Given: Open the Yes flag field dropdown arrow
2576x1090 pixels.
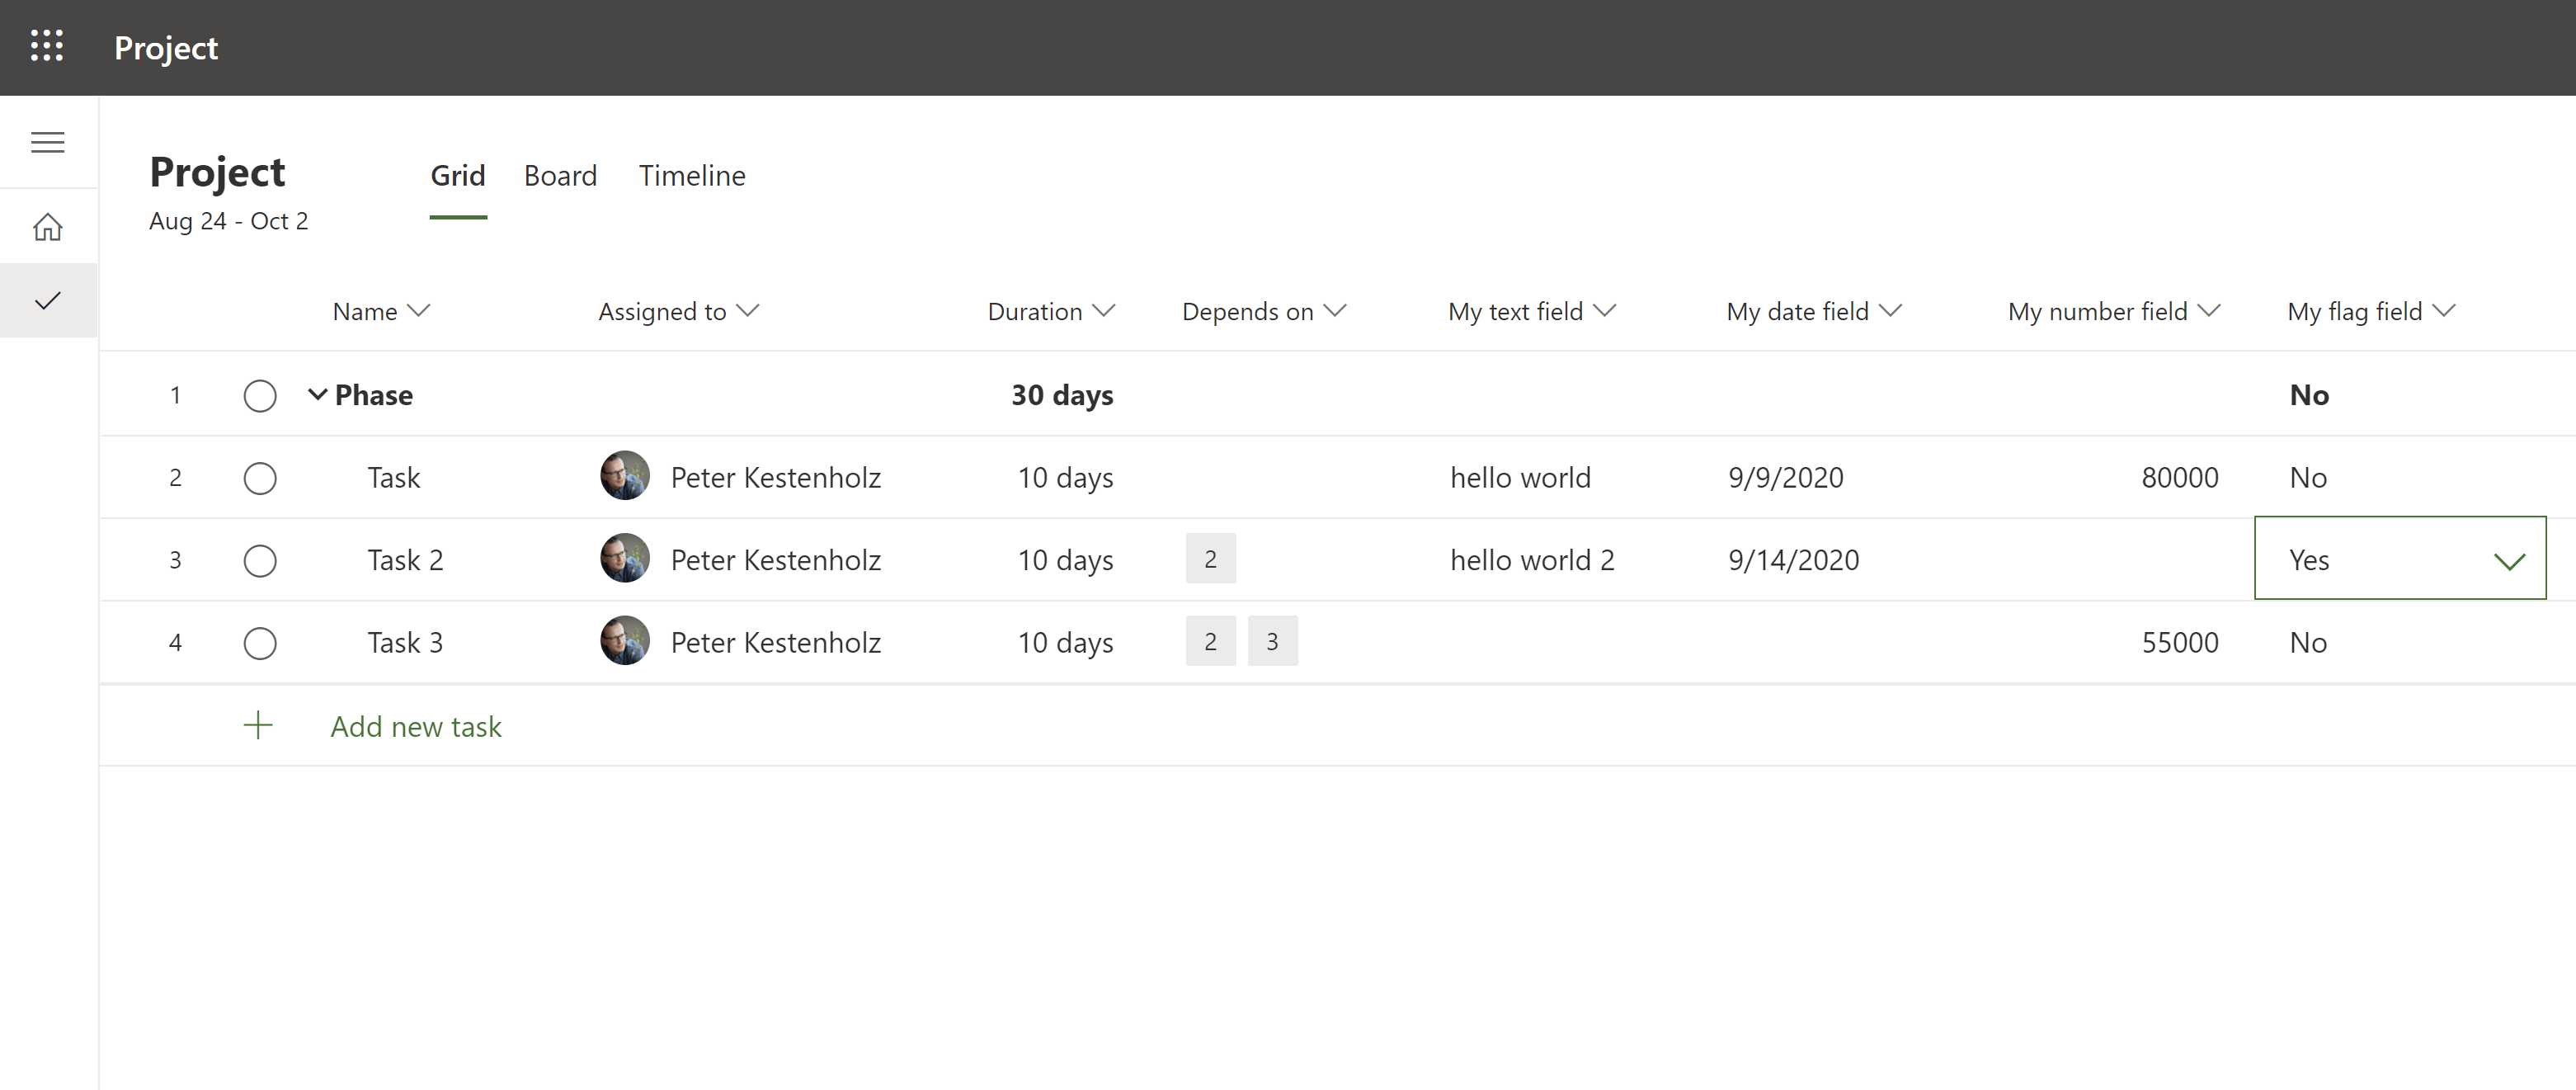Looking at the screenshot, I should [2509, 560].
